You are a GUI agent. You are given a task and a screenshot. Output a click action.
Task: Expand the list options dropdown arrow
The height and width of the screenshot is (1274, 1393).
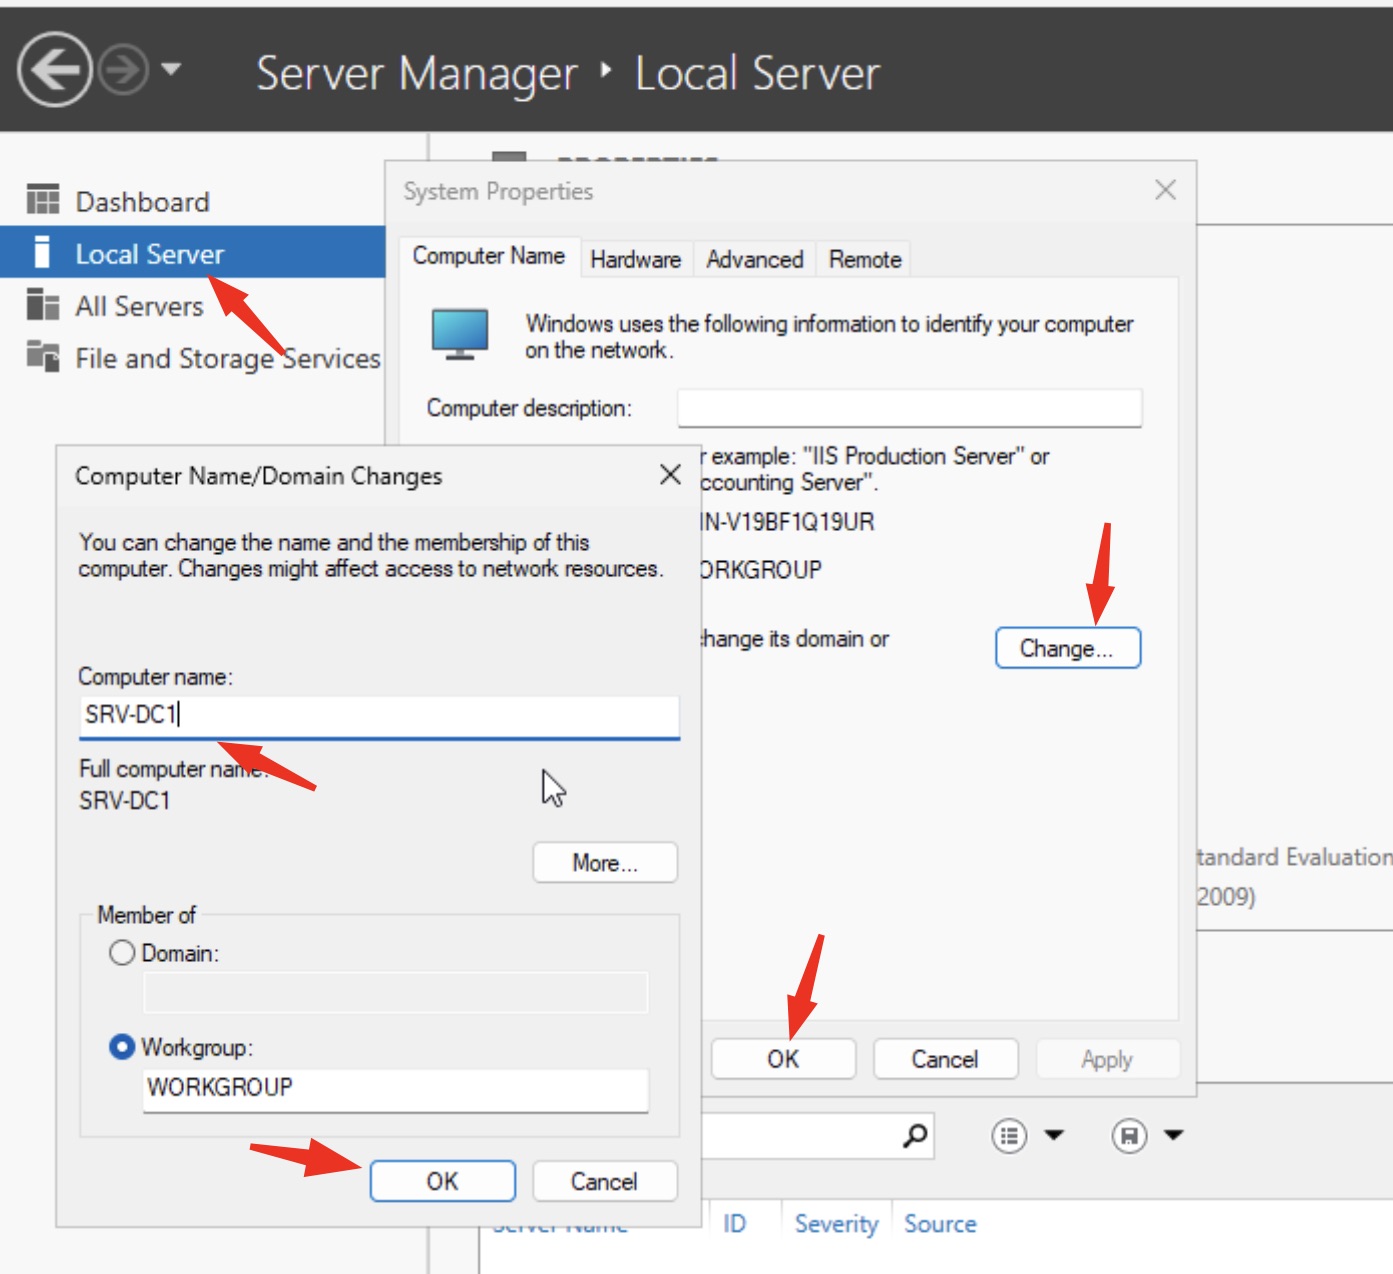pyautogui.click(x=1054, y=1135)
